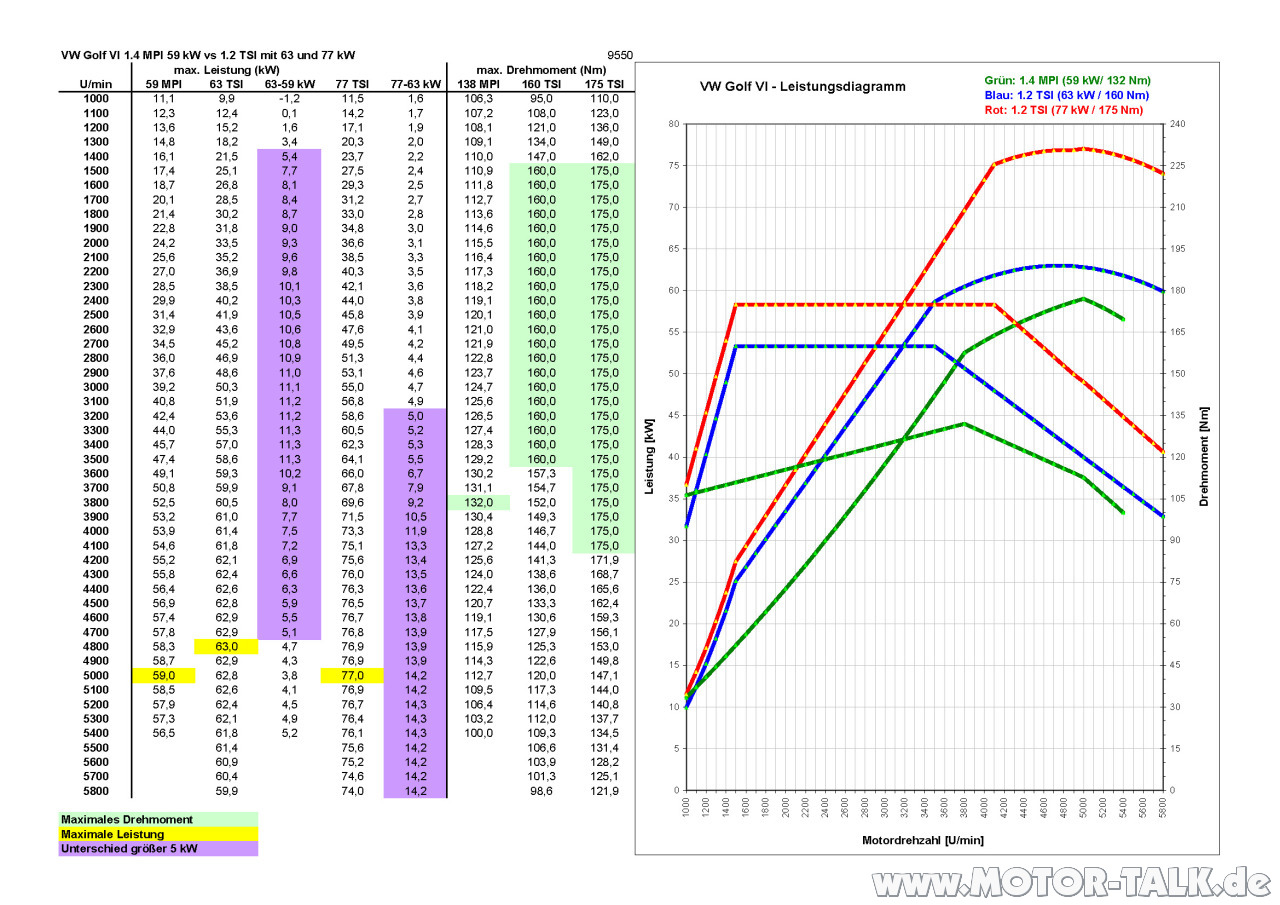This screenshot has width=1280, height=905.
Task: Click the 106,3 torque cell in row 1000
Action: point(479,98)
